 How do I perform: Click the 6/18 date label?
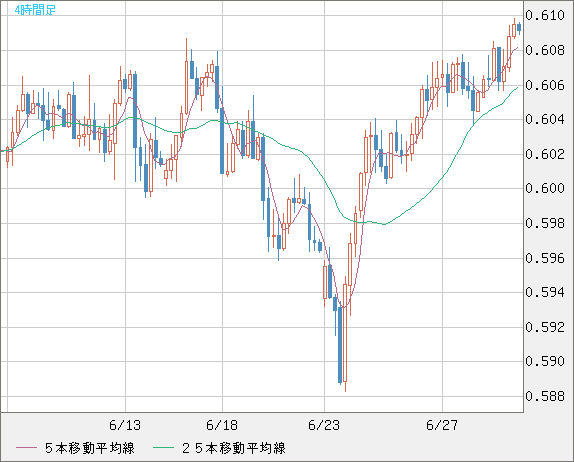(x=222, y=425)
